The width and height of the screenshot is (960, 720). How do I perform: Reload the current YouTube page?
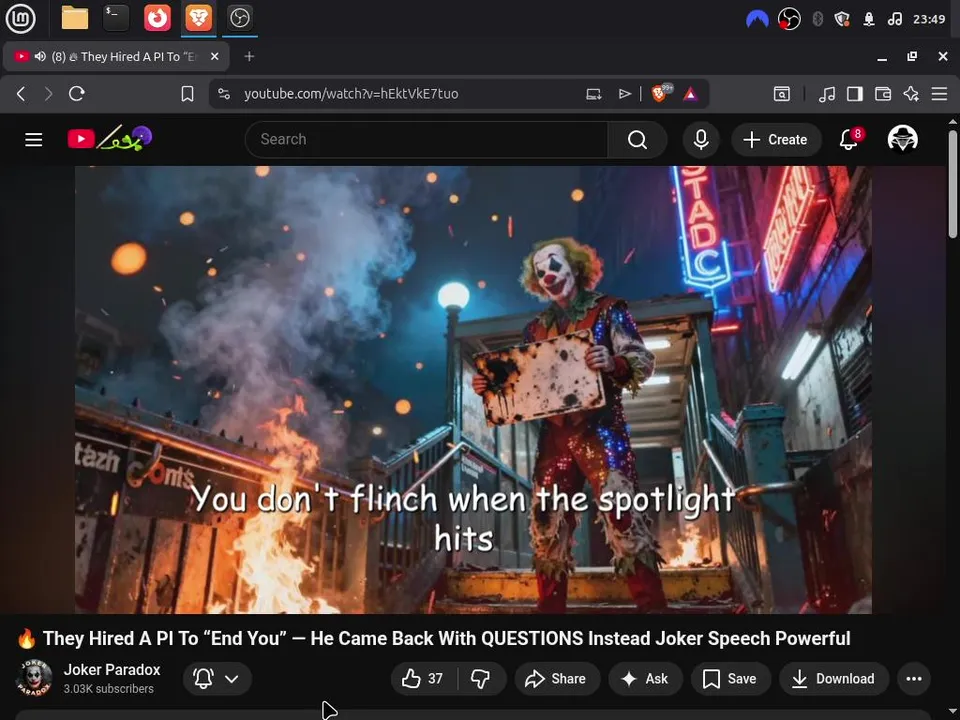[x=77, y=94]
